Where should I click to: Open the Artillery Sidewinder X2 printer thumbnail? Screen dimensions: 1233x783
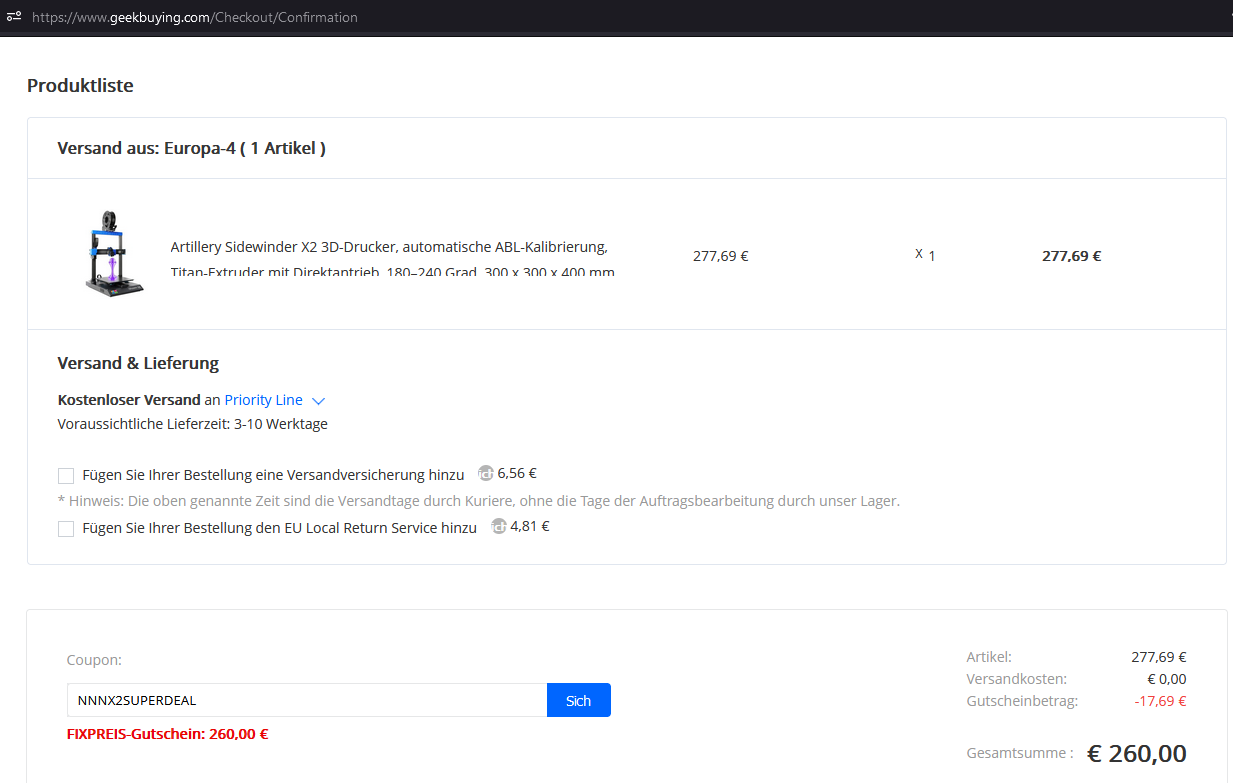pyautogui.click(x=114, y=254)
